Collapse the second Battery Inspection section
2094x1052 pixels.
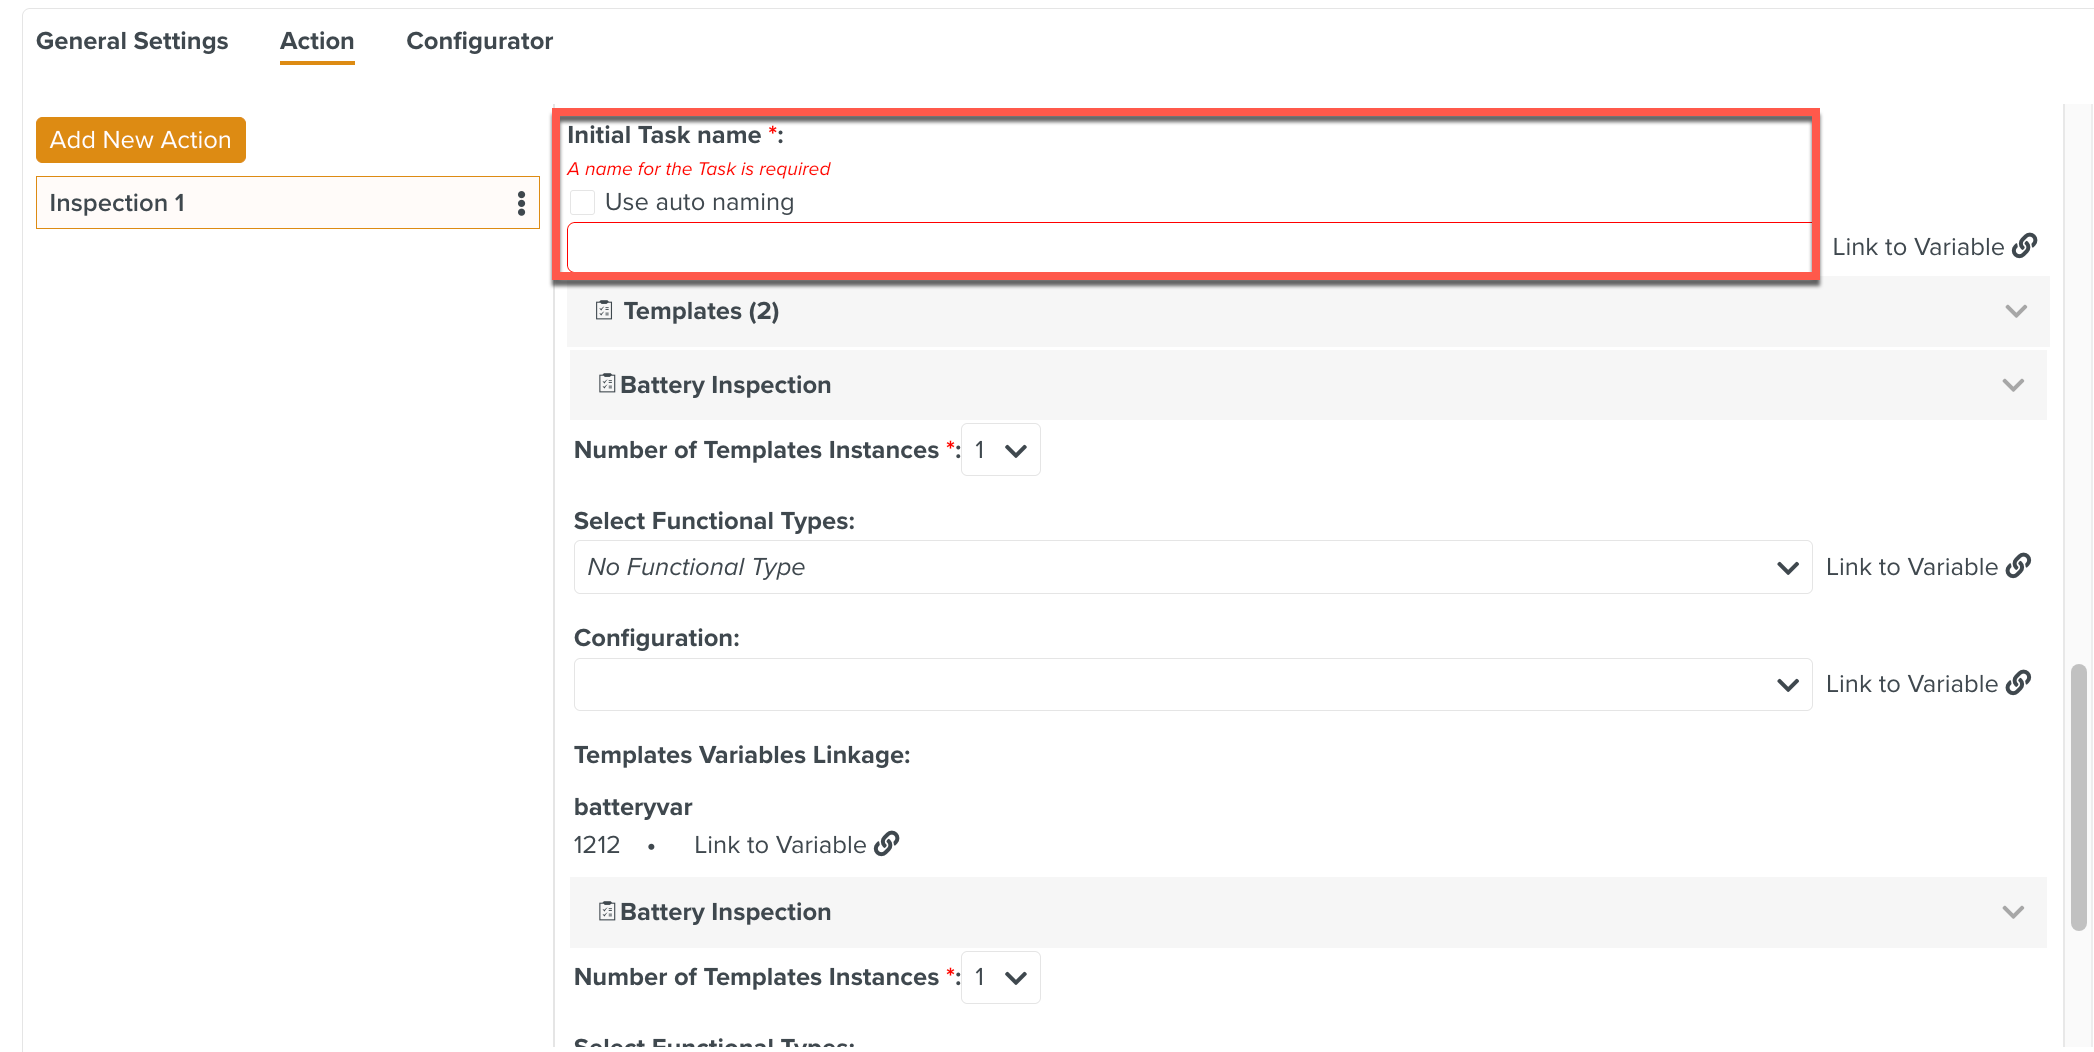pos(2012,912)
